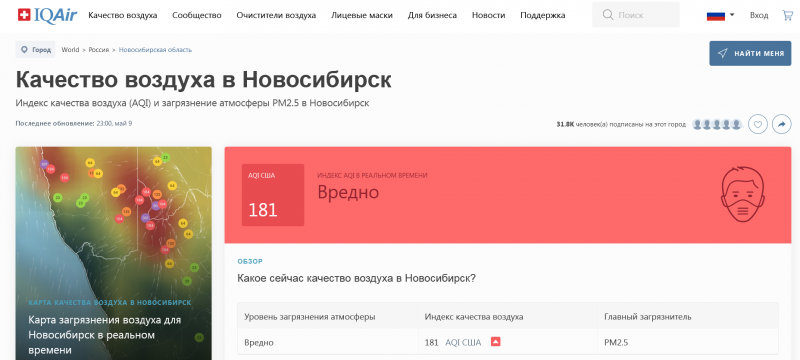Viewport: 800px width, 360px height.
Task: Click the search magnifier icon
Action: pyautogui.click(x=608, y=15)
